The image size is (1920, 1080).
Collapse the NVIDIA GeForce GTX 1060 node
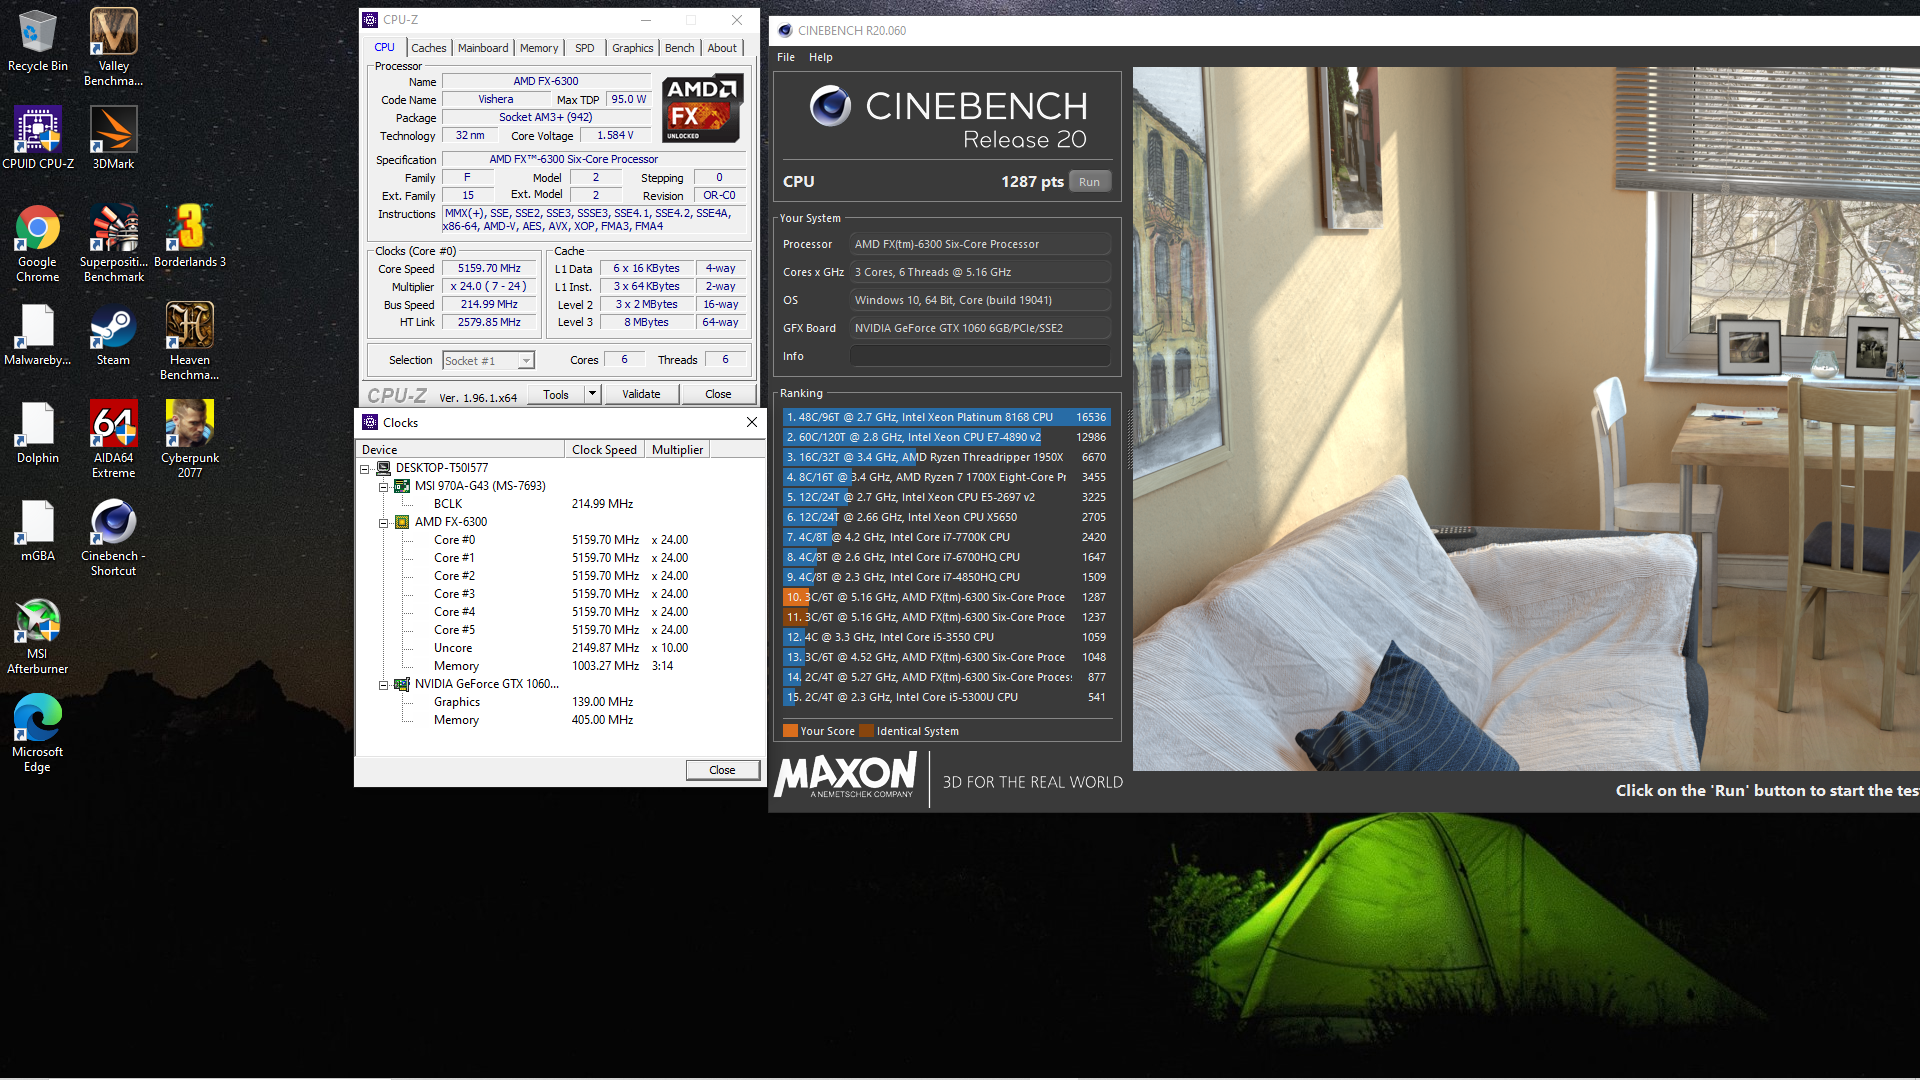click(x=383, y=684)
